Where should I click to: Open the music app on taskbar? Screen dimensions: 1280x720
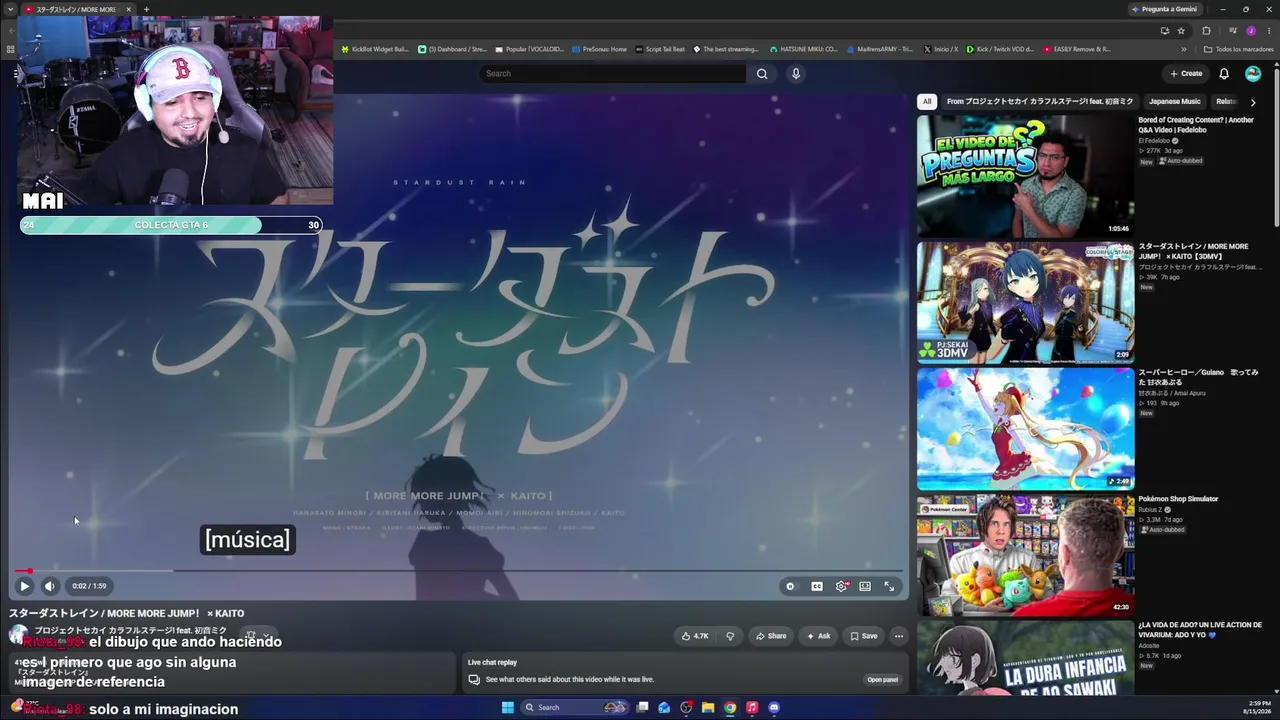point(752,707)
